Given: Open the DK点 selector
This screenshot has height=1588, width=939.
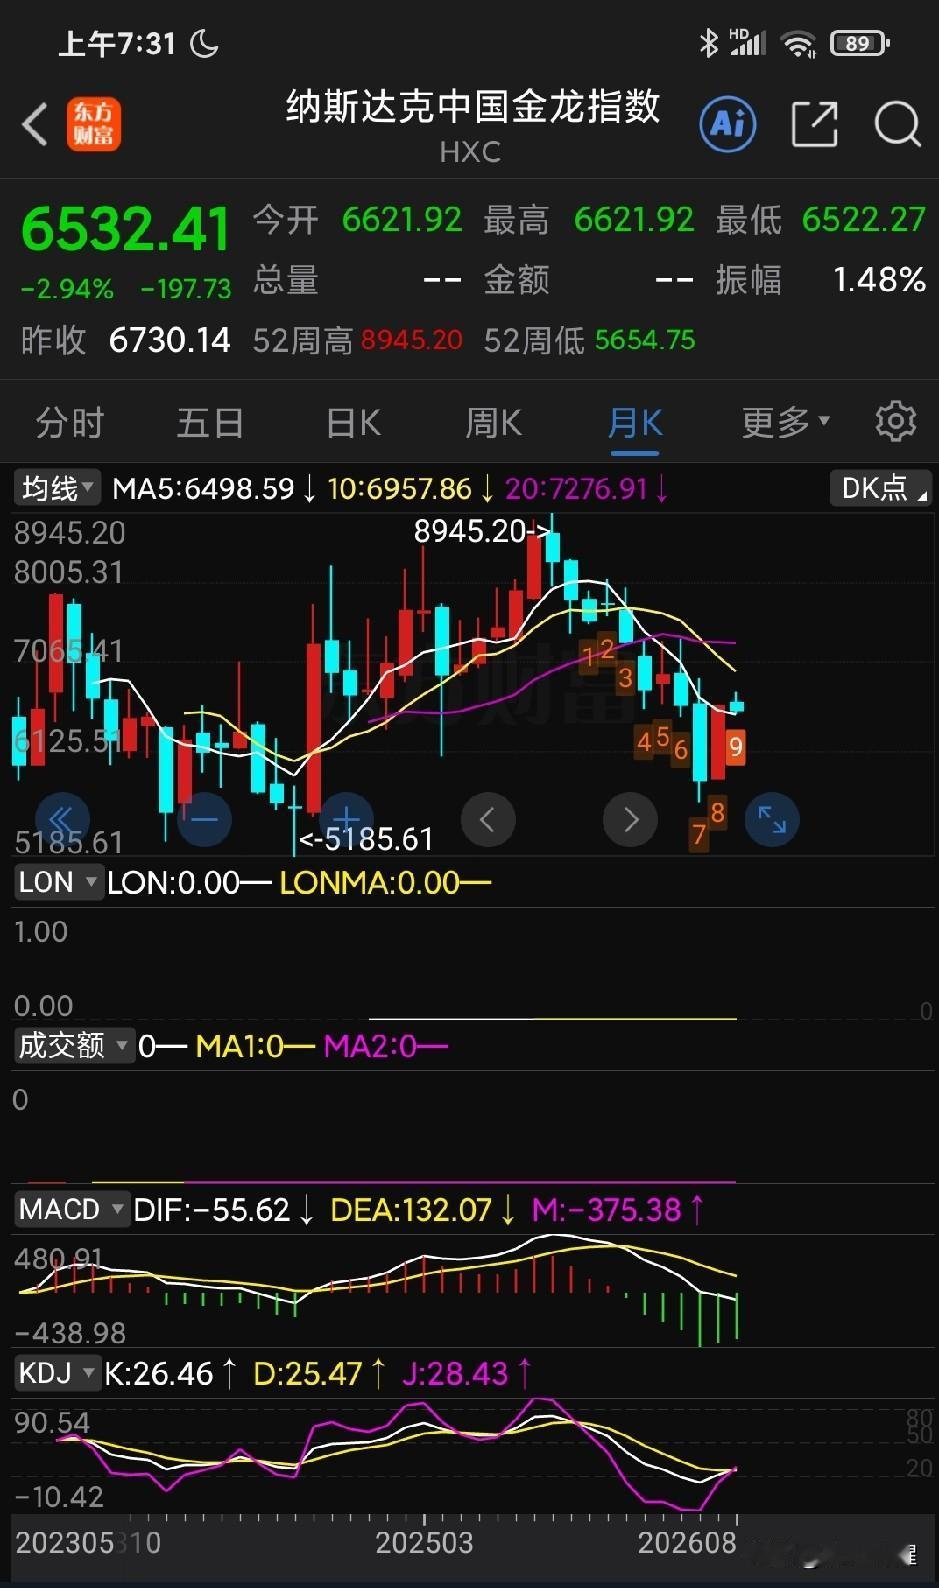Looking at the screenshot, I should coord(880,488).
